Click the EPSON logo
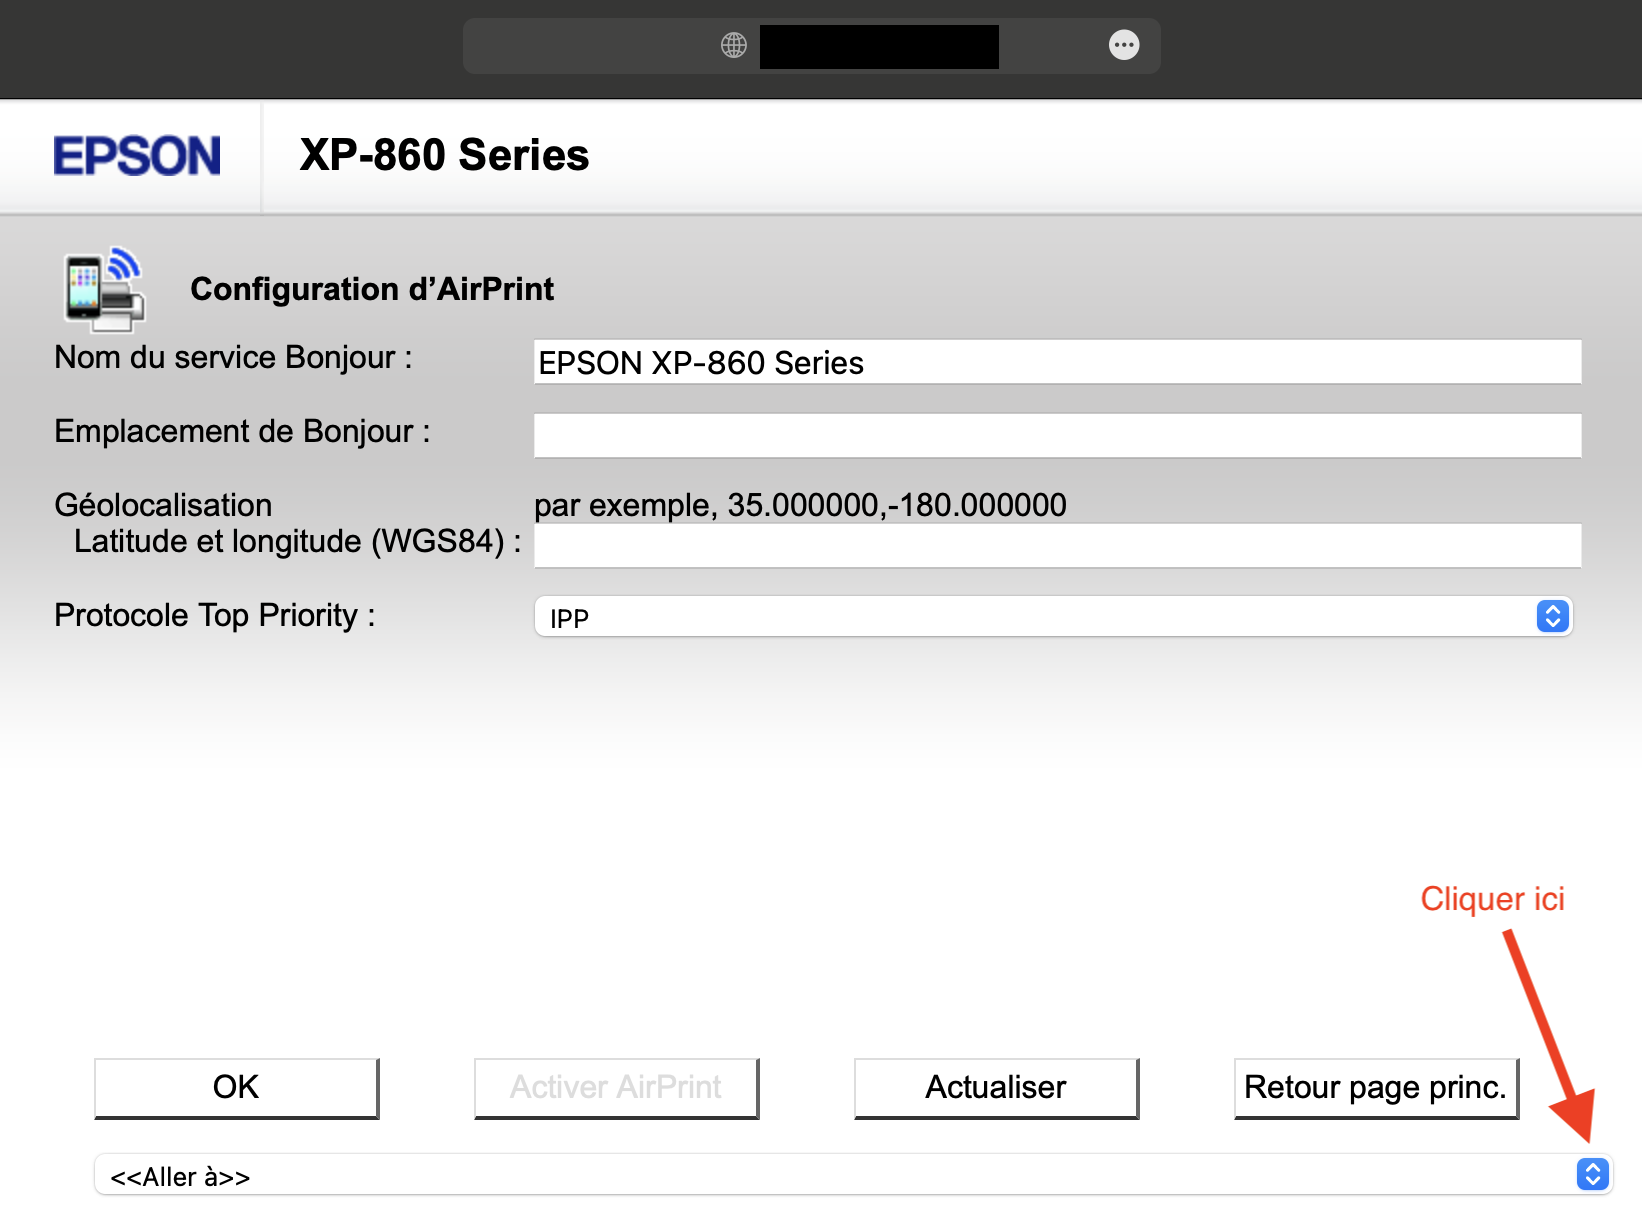The image size is (1642, 1222). (137, 156)
